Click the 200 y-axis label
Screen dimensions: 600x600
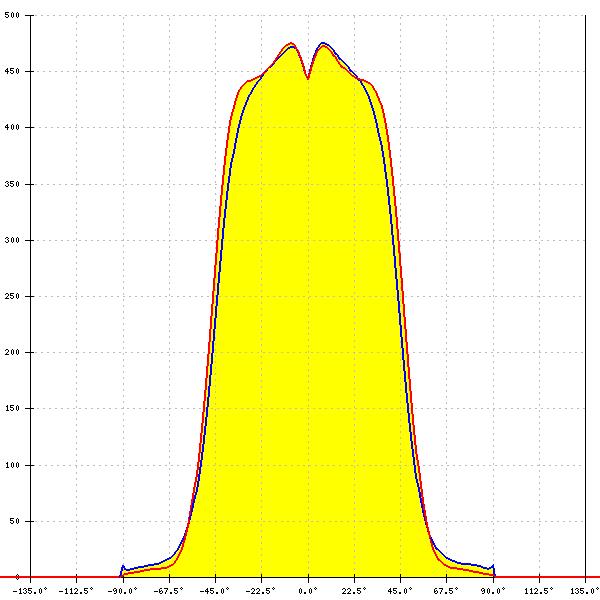tap(12, 352)
